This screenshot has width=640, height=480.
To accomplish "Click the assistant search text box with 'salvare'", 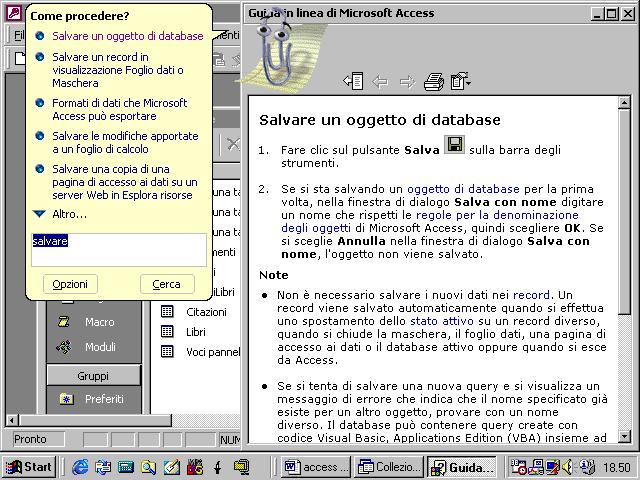I will click(x=119, y=250).
